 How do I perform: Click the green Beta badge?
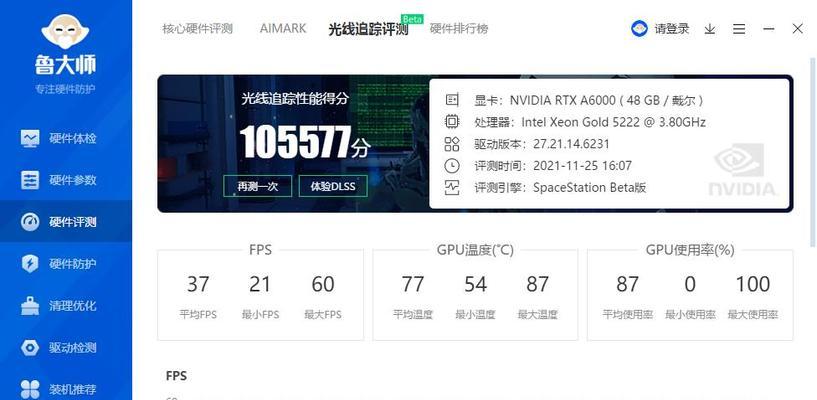tap(413, 19)
